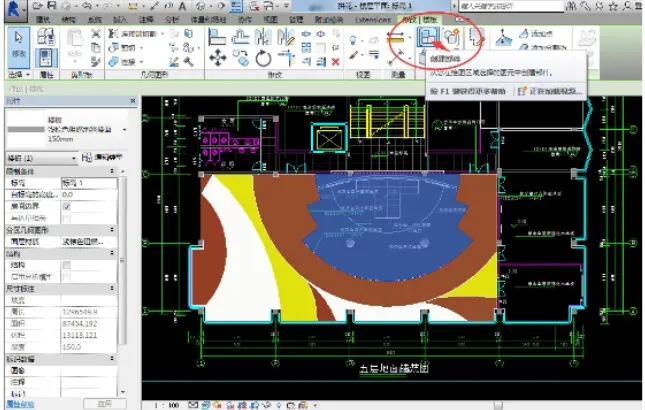Select the Modify arrow tool

19,46
